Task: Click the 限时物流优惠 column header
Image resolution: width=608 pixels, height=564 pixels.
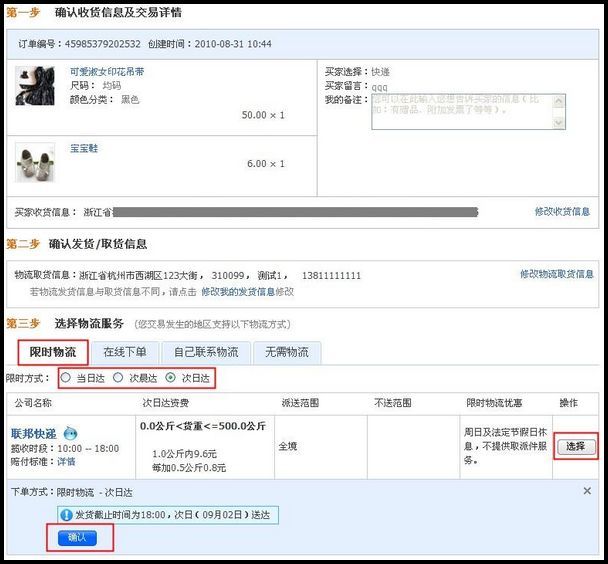Action: coord(494,403)
